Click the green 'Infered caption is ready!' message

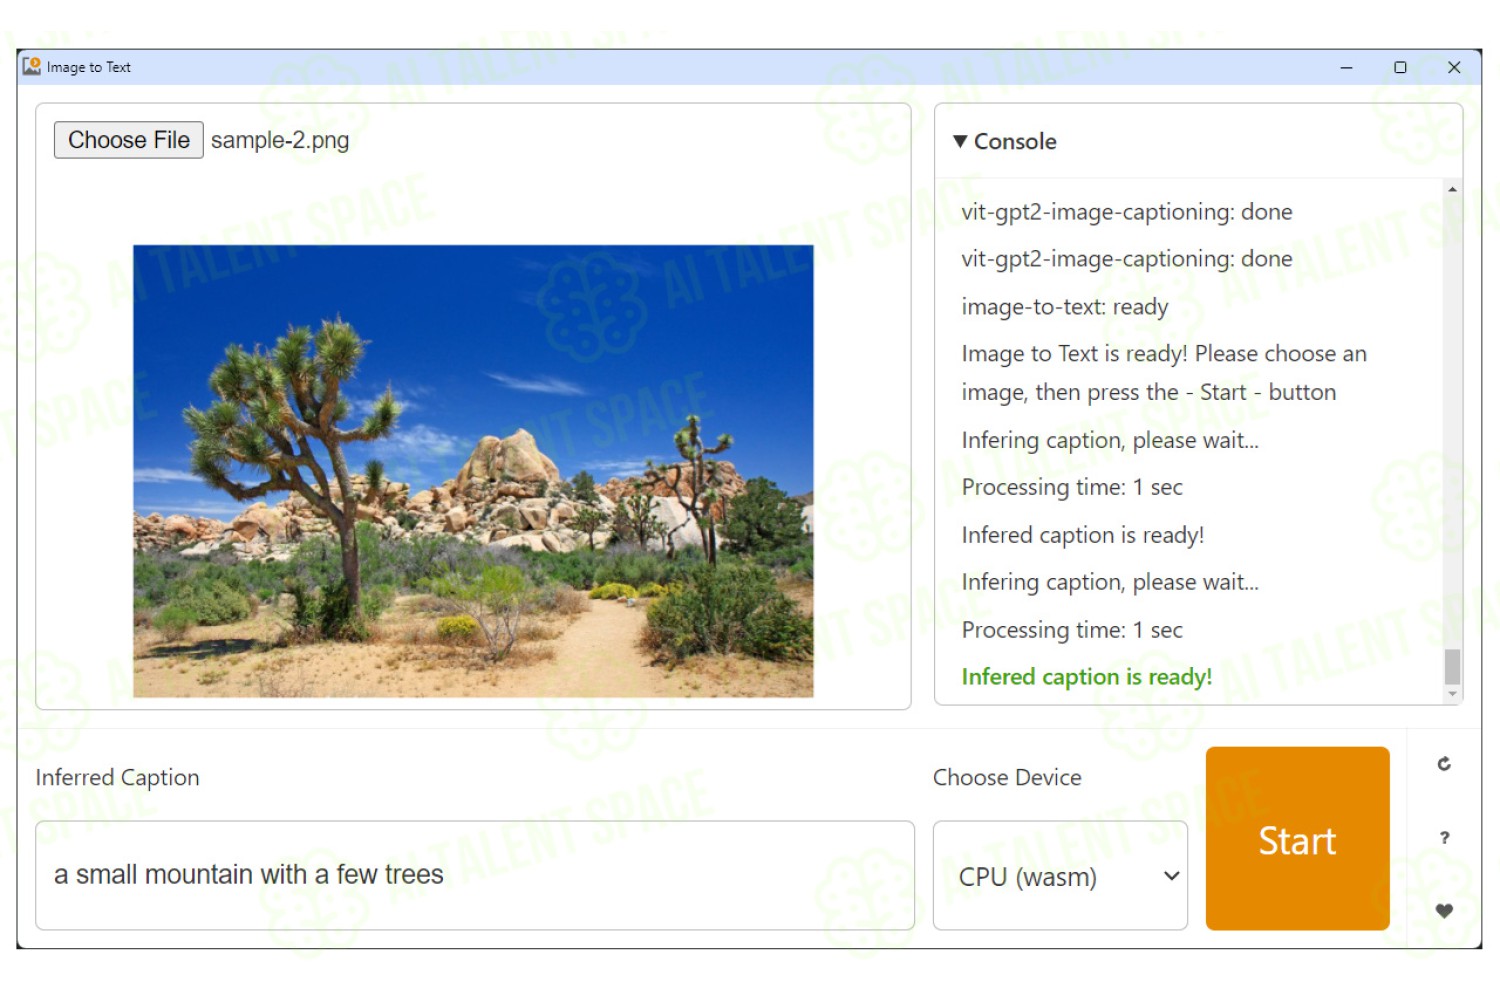1086,677
